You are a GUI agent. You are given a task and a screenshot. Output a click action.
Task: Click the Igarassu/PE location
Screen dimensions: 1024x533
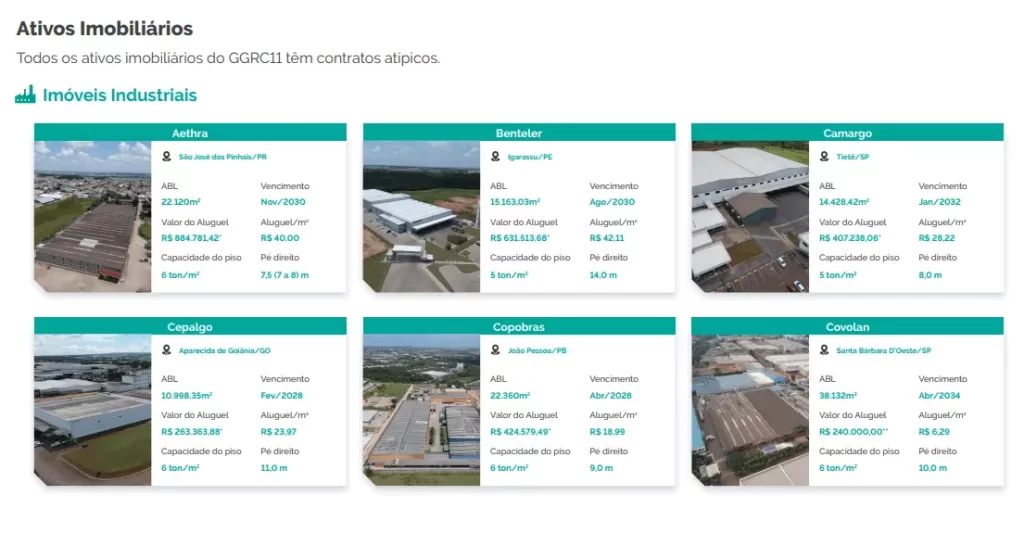pos(530,157)
